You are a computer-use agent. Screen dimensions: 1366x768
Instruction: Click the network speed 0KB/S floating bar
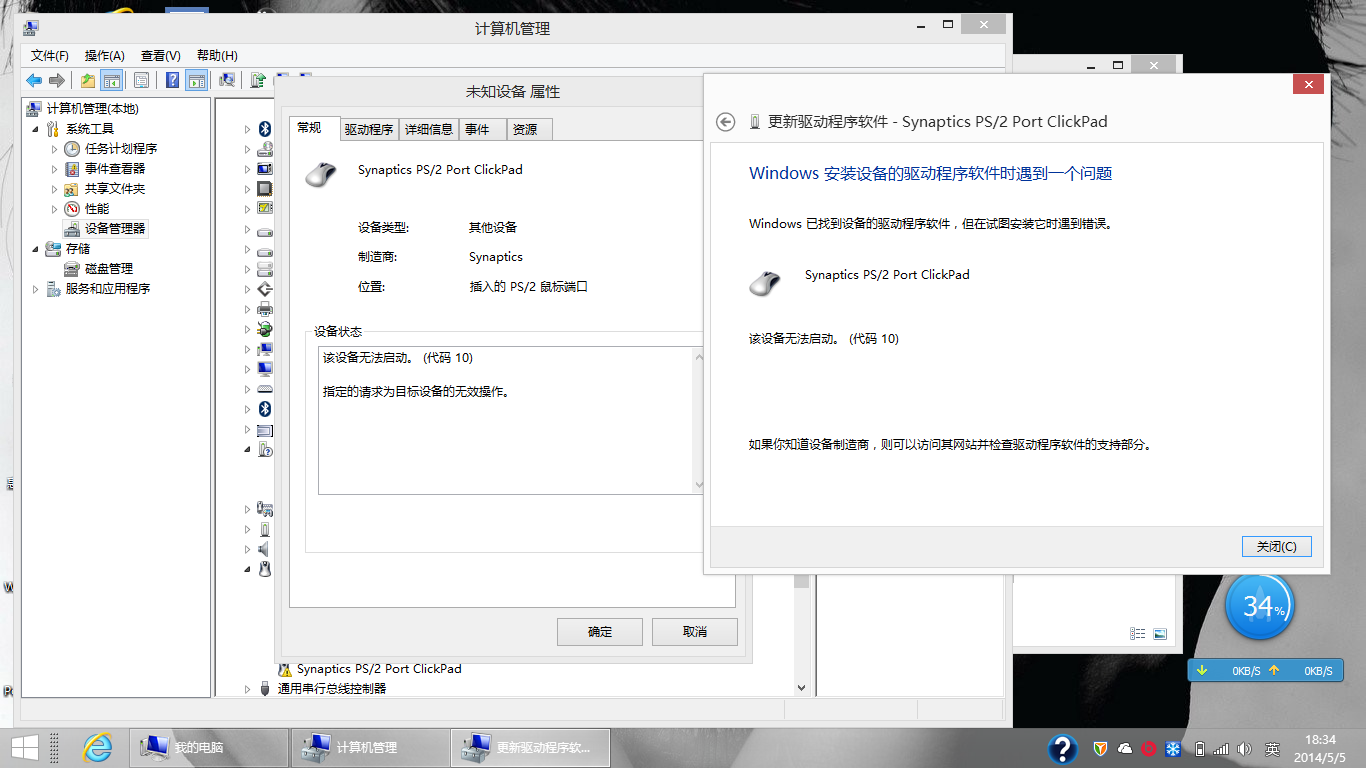(1266, 671)
